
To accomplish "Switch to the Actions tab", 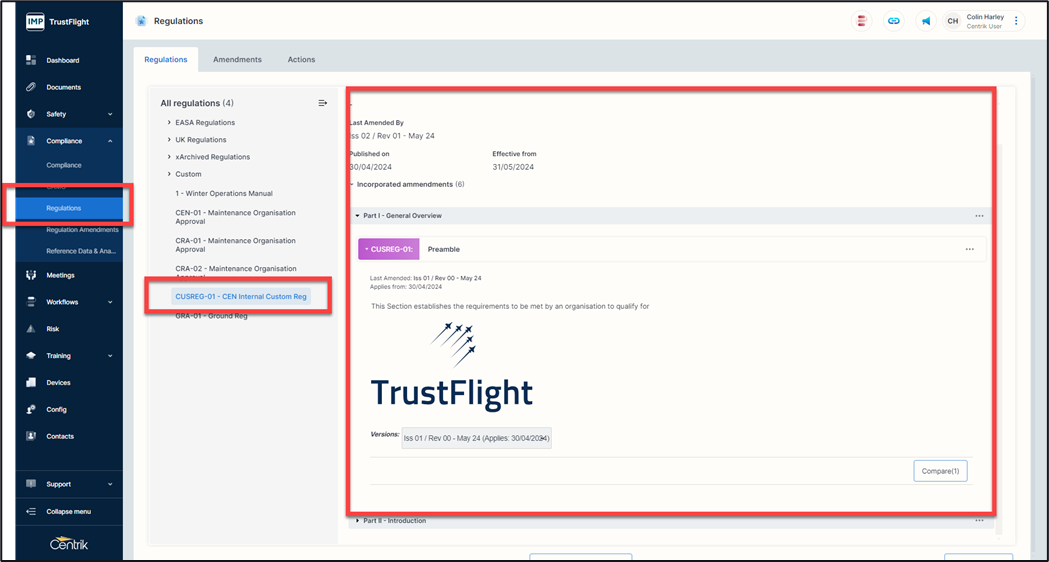I will [x=301, y=60].
